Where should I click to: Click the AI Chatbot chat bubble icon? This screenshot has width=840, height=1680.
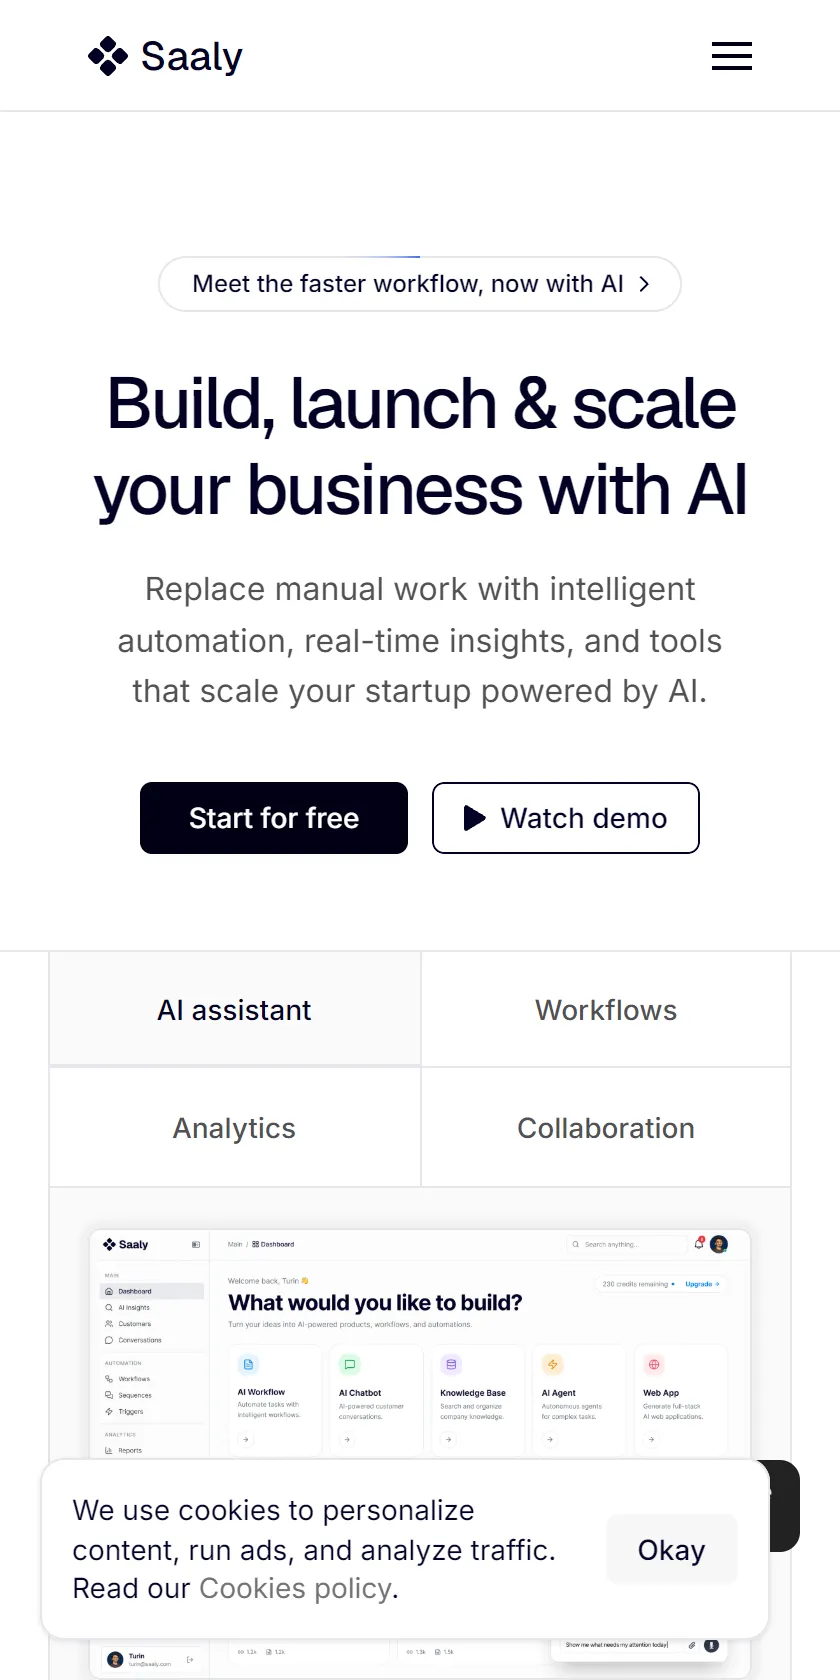[x=350, y=1364]
